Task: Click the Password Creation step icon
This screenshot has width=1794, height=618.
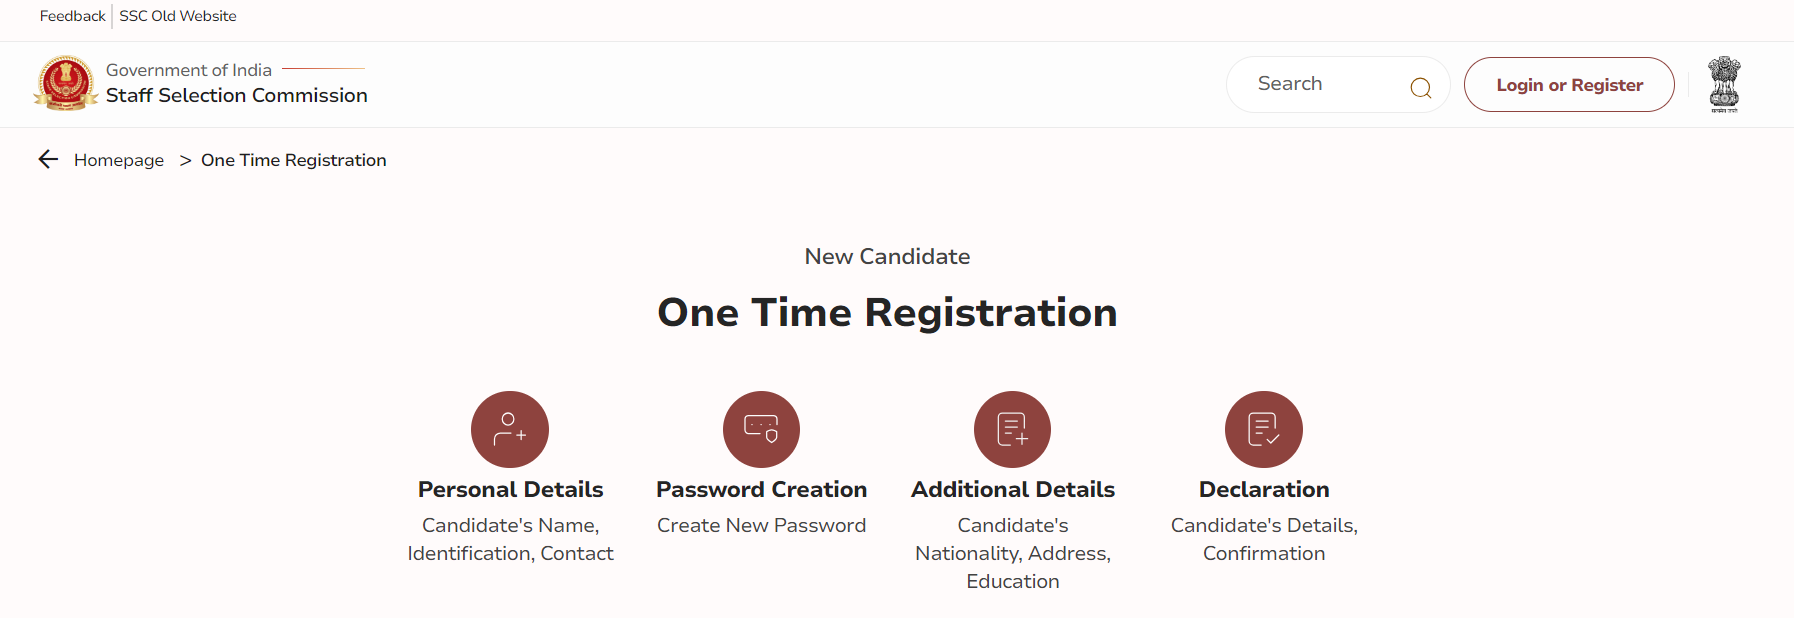Action: (761, 429)
